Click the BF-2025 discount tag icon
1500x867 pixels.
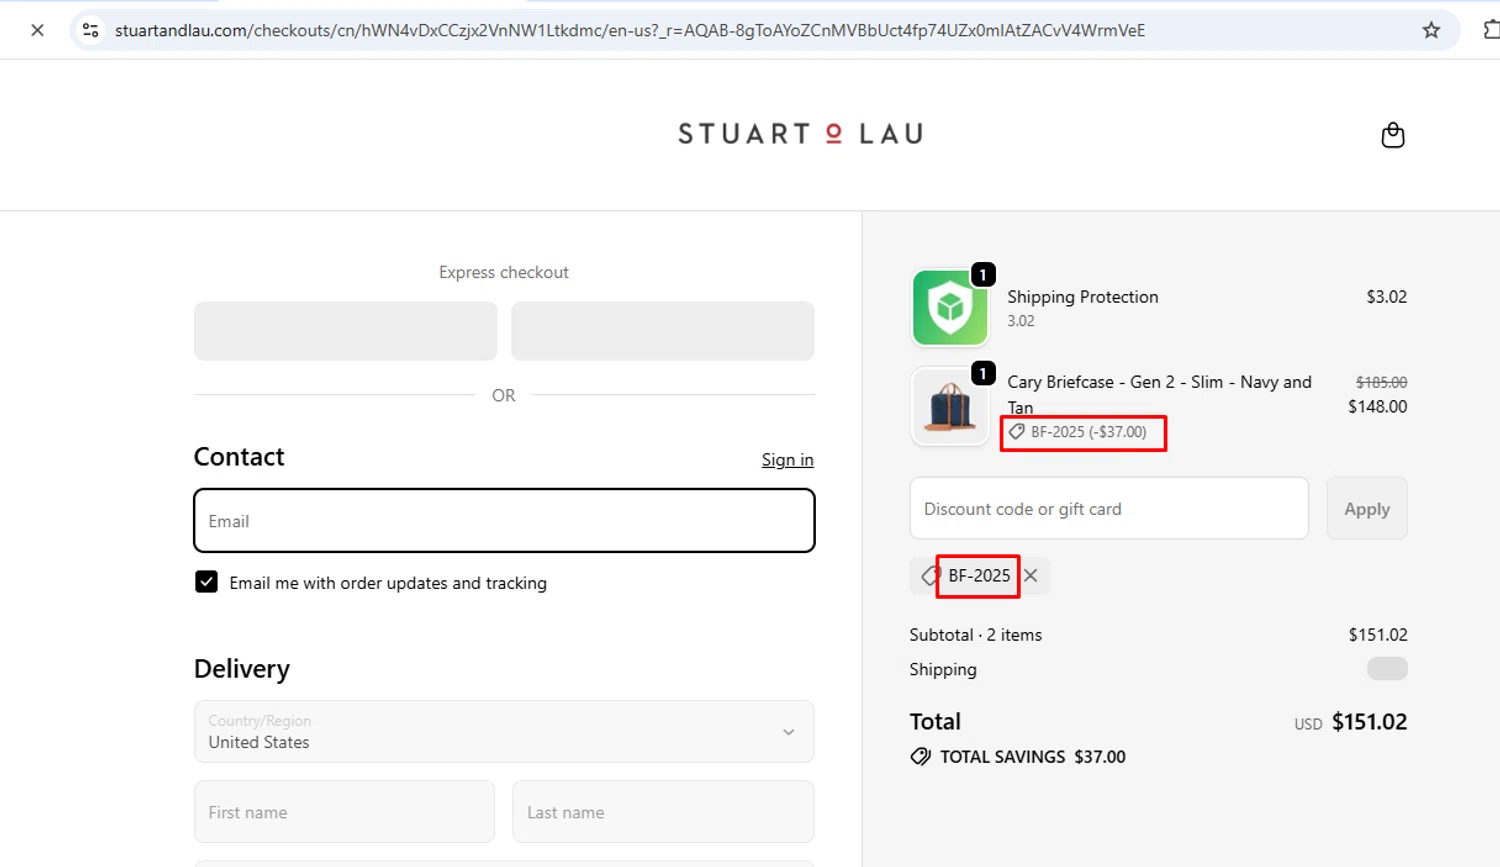tap(930, 576)
